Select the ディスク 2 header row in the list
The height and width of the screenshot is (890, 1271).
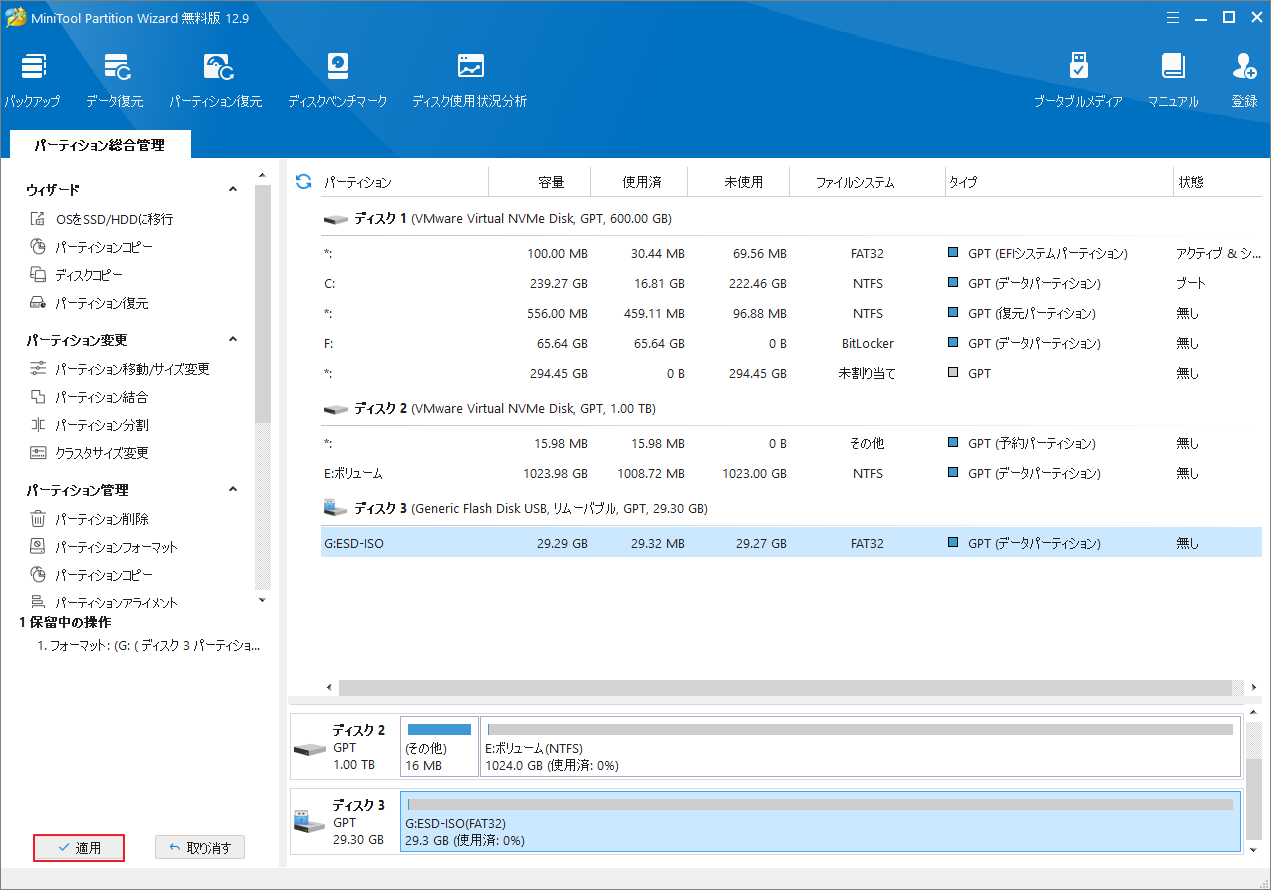[791, 408]
